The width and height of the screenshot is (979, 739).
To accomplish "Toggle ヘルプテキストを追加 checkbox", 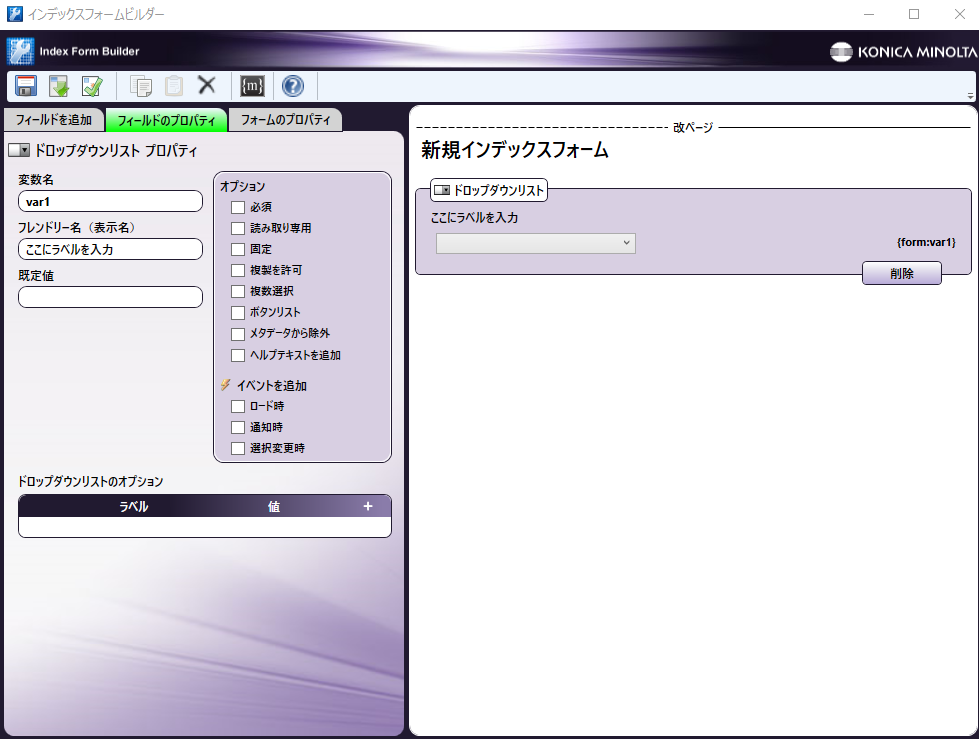I will point(238,355).
